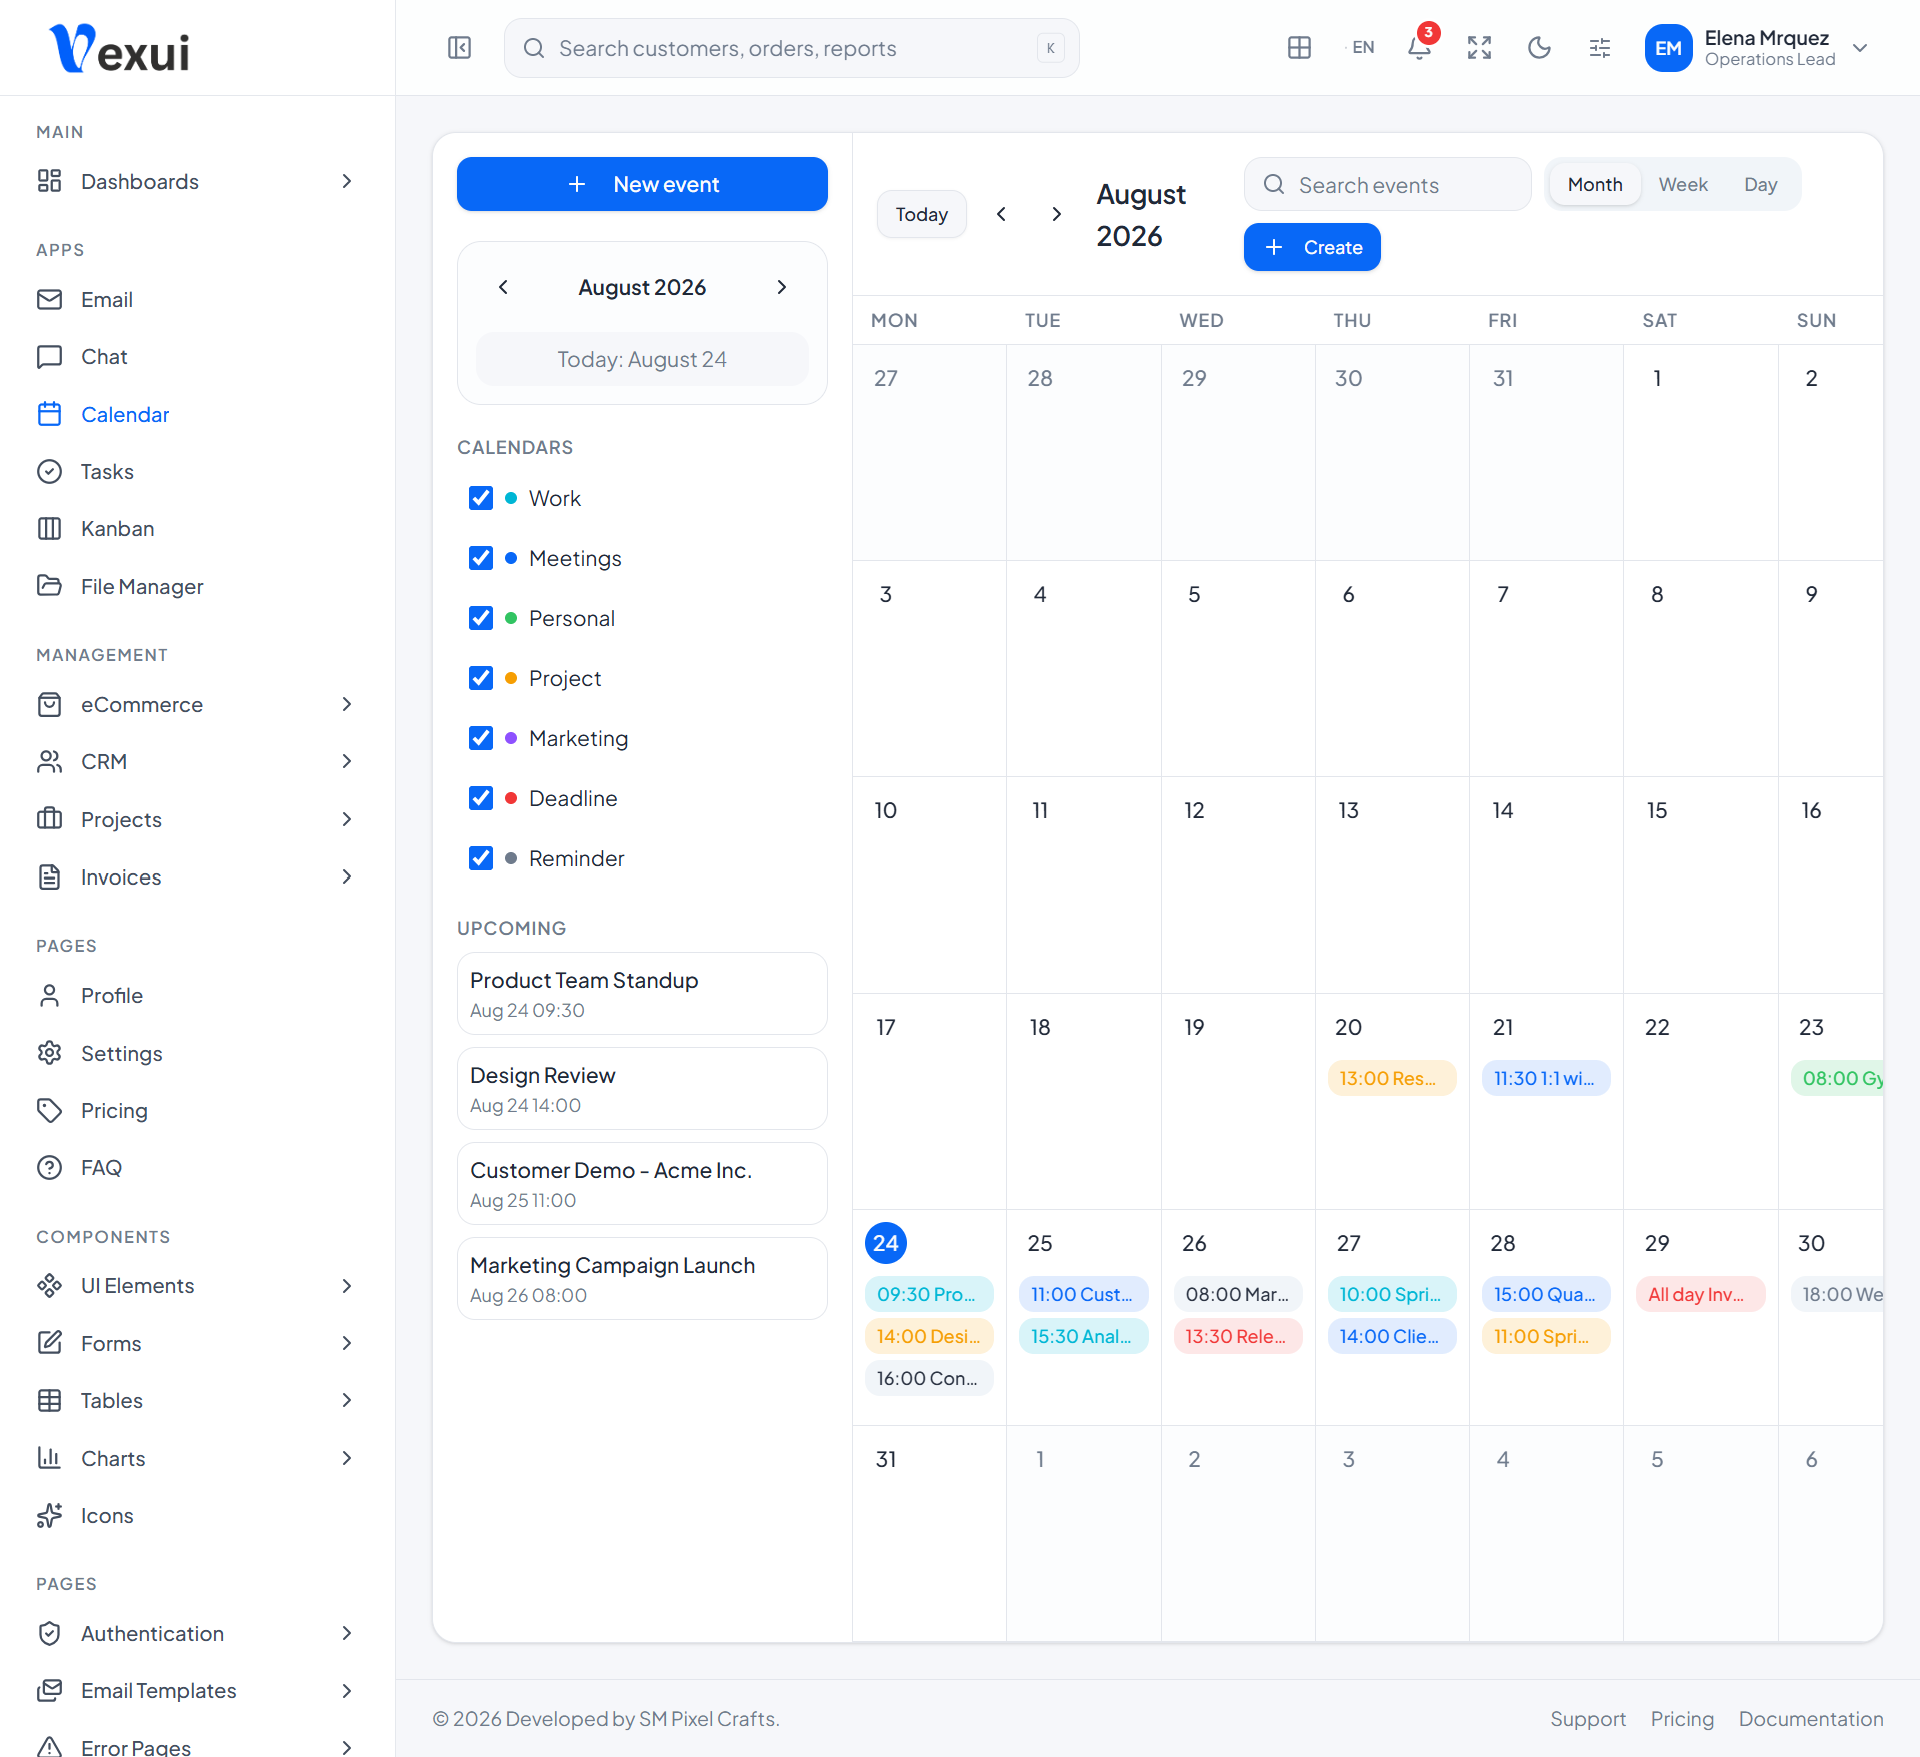The height and width of the screenshot is (1757, 1920).
Task: Open notifications bell with badge
Action: (x=1419, y=48)
